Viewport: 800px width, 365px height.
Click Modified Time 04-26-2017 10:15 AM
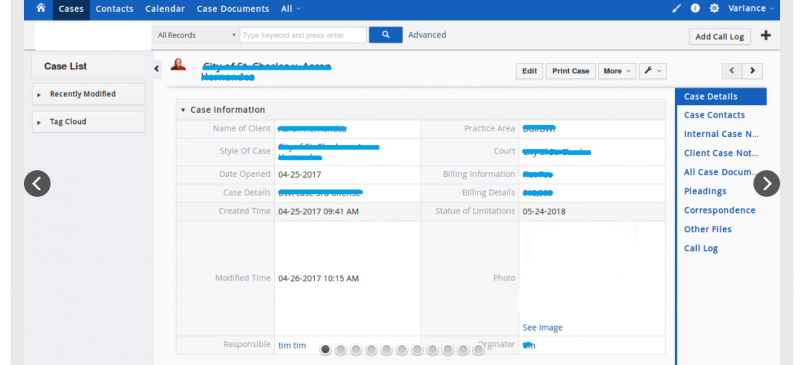[x=318, y=279]
